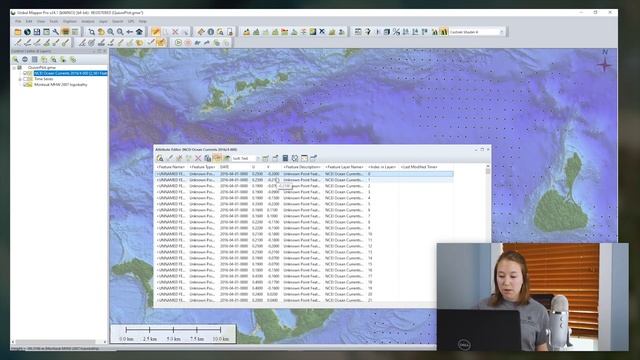
Task: Click the percent icon in shader toolbar
Action: [x=396, y=32]
